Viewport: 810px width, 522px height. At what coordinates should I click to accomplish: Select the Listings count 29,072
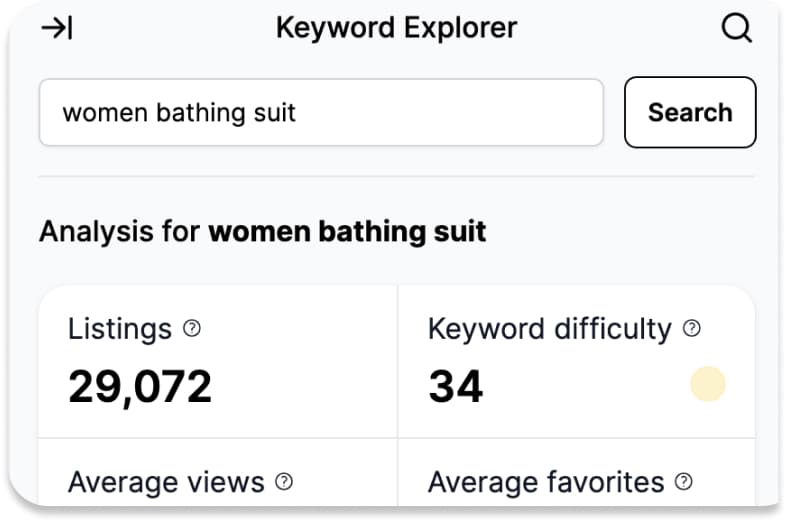[140, 386]
